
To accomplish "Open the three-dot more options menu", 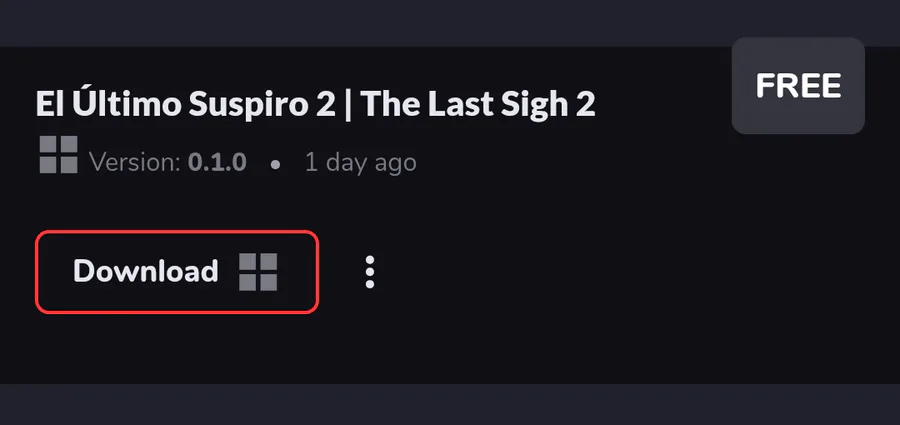I will 370,272.
